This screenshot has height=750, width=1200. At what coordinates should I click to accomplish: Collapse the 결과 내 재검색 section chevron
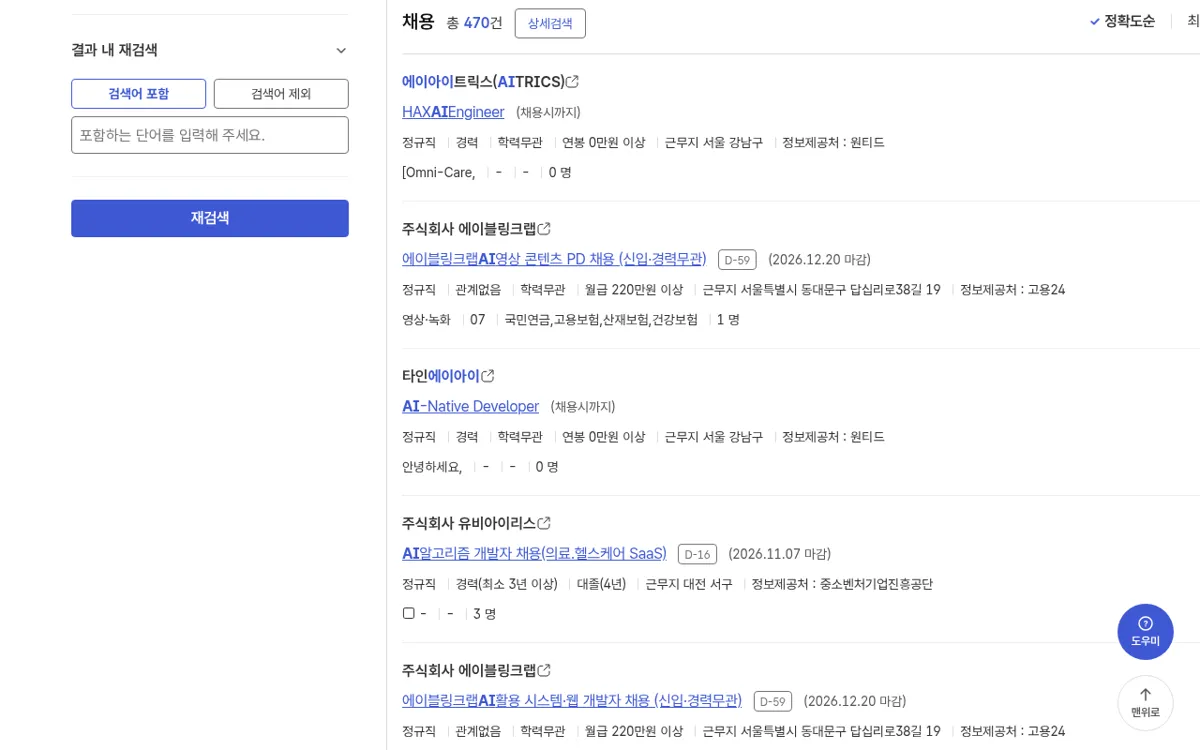[x=341, y=50]
